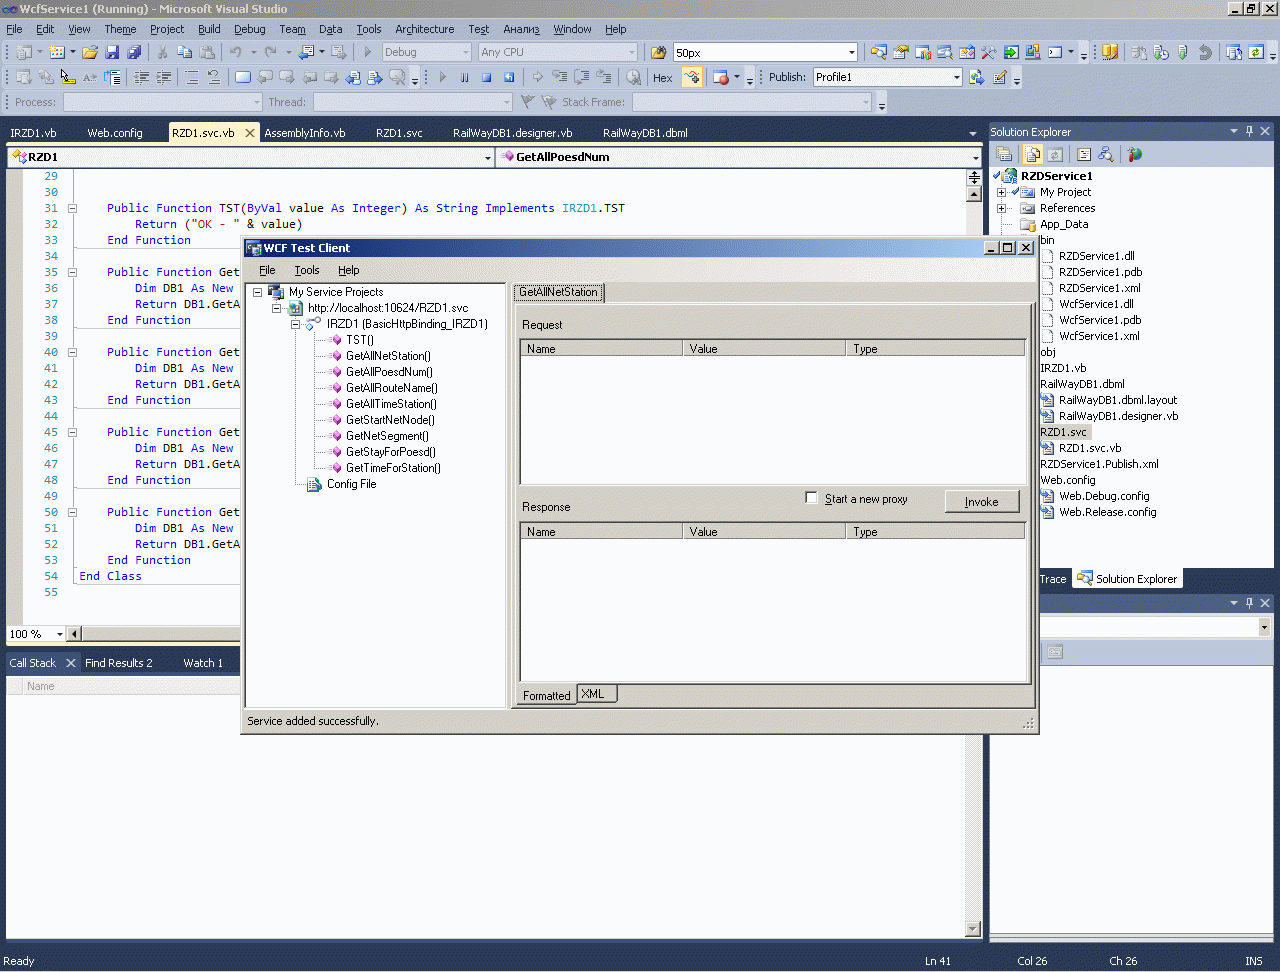Click the Stop Debugging square icon
The image size is (1280, 972).
[x=487, y=77]
